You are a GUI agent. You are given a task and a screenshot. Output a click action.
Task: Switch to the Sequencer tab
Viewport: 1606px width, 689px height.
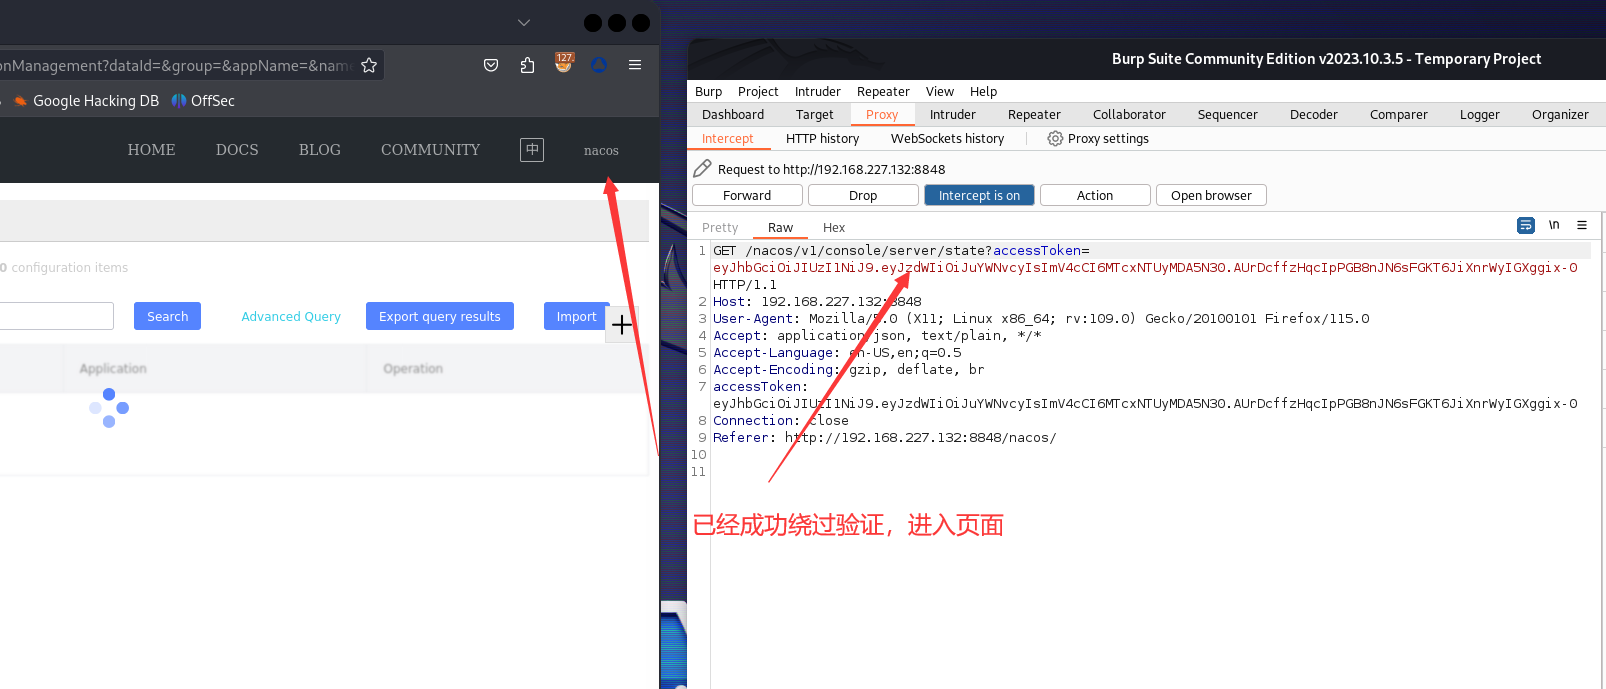(1228, 115)
